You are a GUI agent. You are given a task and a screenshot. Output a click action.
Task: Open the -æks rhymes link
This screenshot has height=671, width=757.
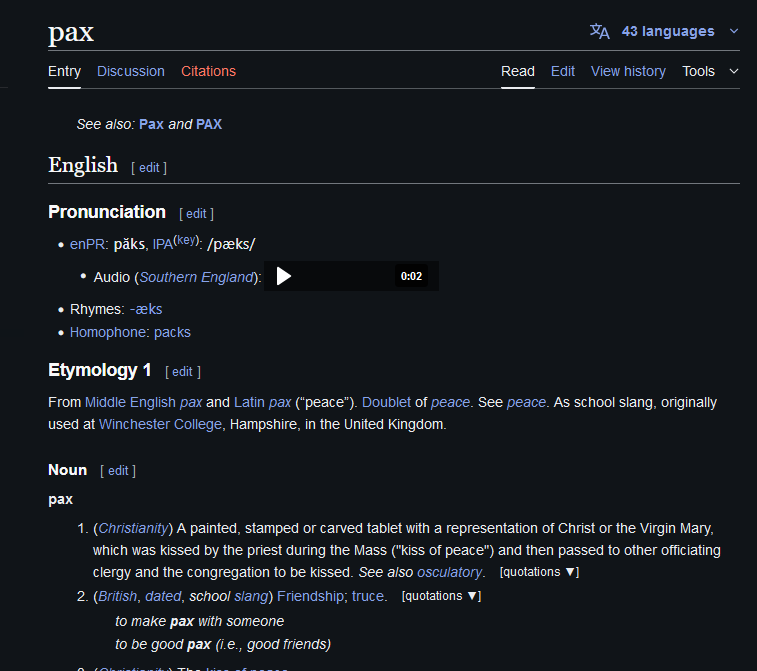pos(146,309)
